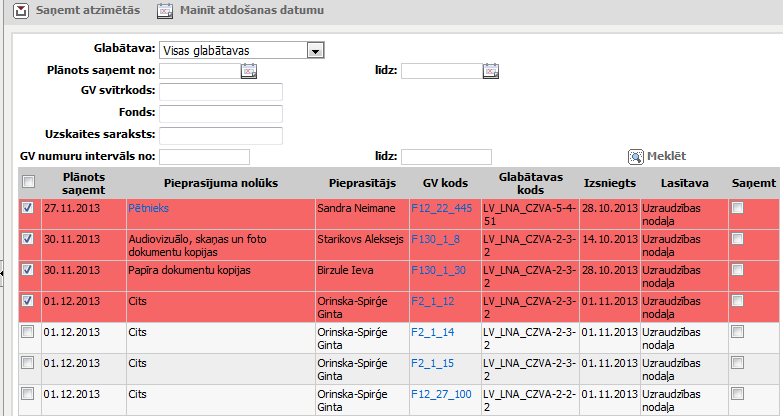
Task: Click the Uzskaites saraksts input field
Action: pos(220,135)
